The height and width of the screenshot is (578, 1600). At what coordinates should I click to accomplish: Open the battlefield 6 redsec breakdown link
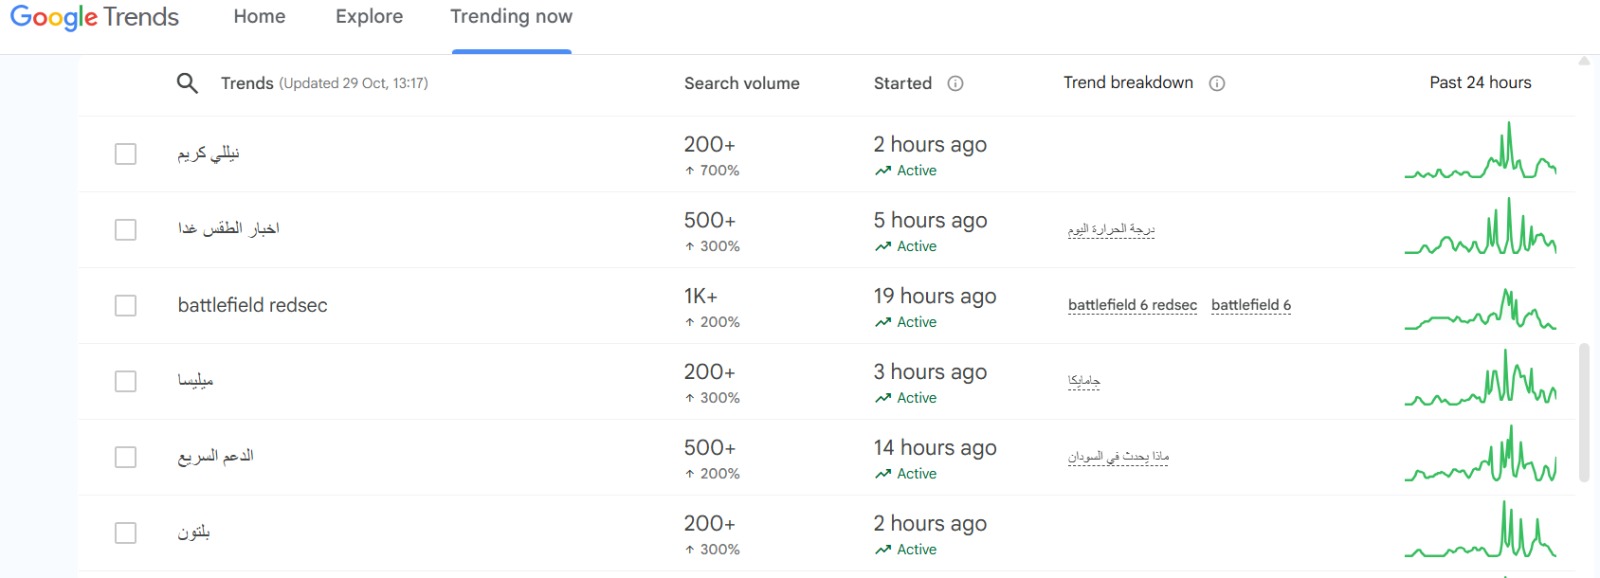click(x=1132, y=305)
